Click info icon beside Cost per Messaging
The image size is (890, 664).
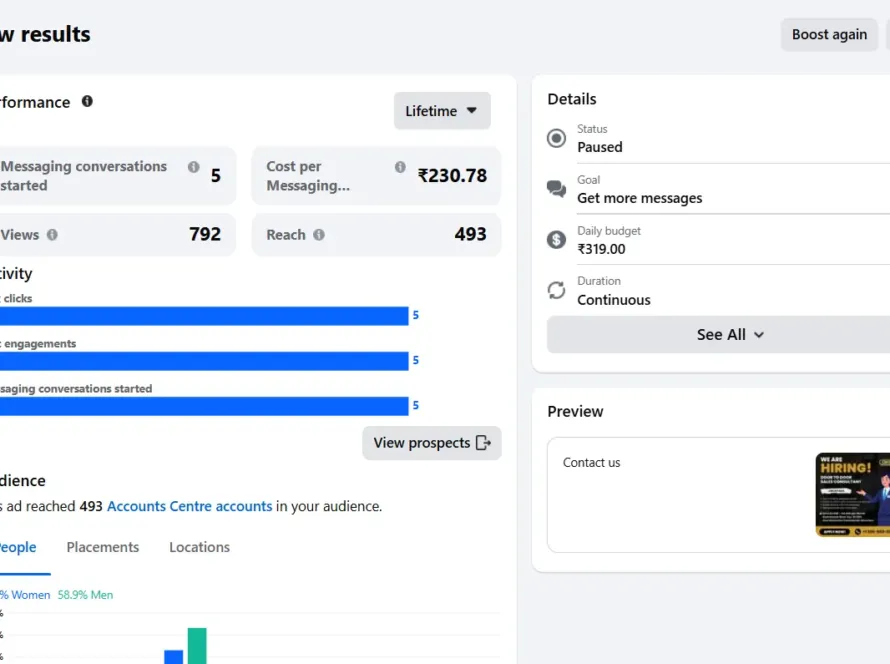click(400, 167)
